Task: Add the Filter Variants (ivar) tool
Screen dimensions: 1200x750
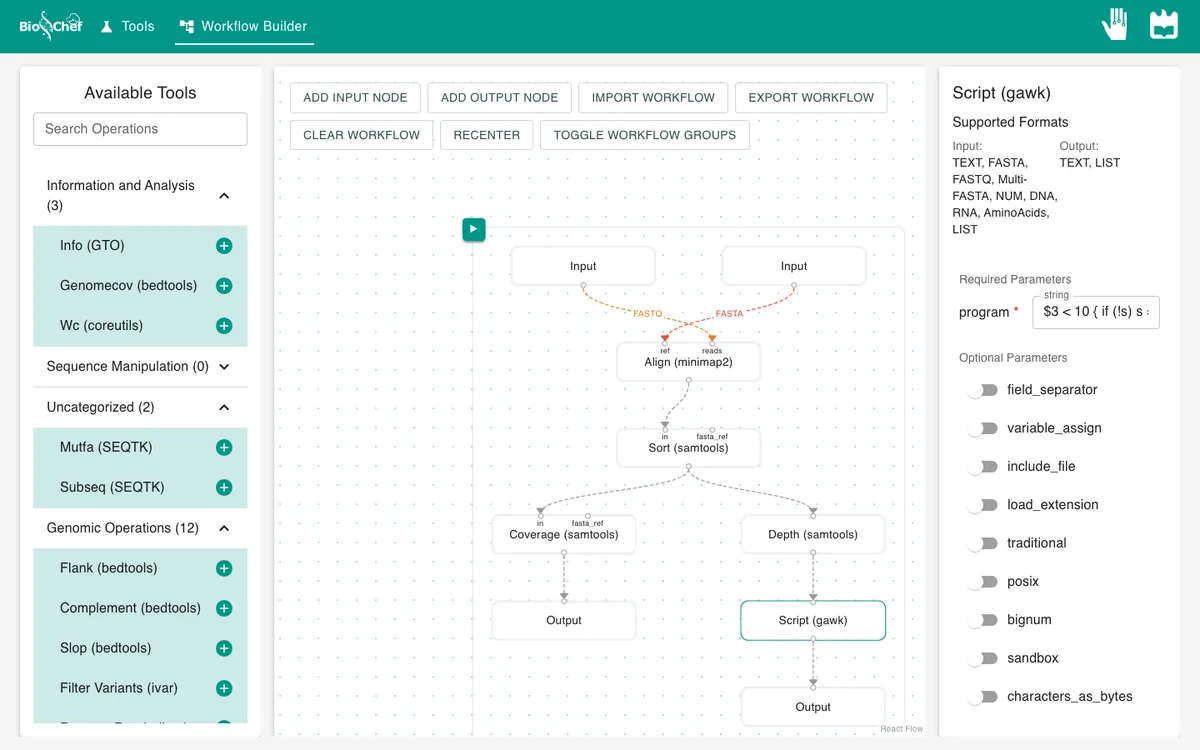Action: click(x=224, y=689)
